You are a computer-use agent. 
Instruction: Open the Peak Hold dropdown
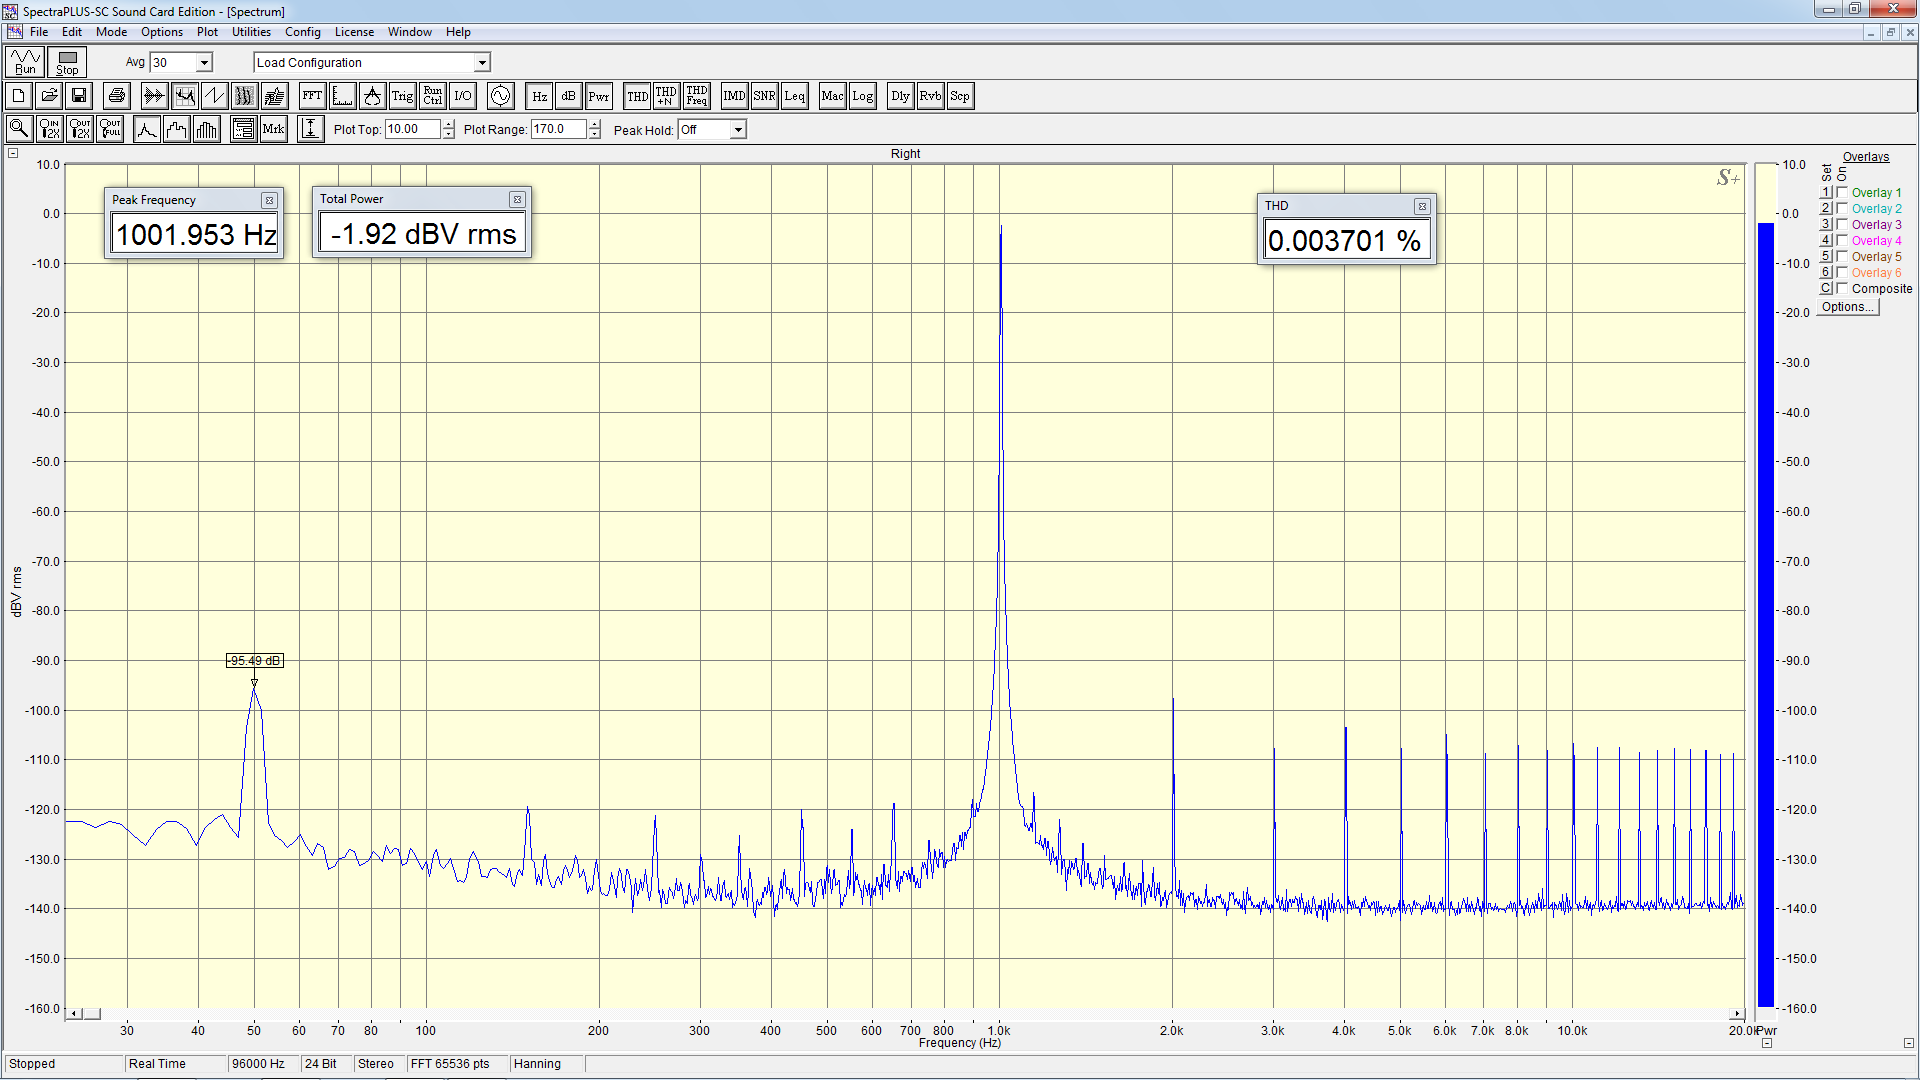coord(738,130)
